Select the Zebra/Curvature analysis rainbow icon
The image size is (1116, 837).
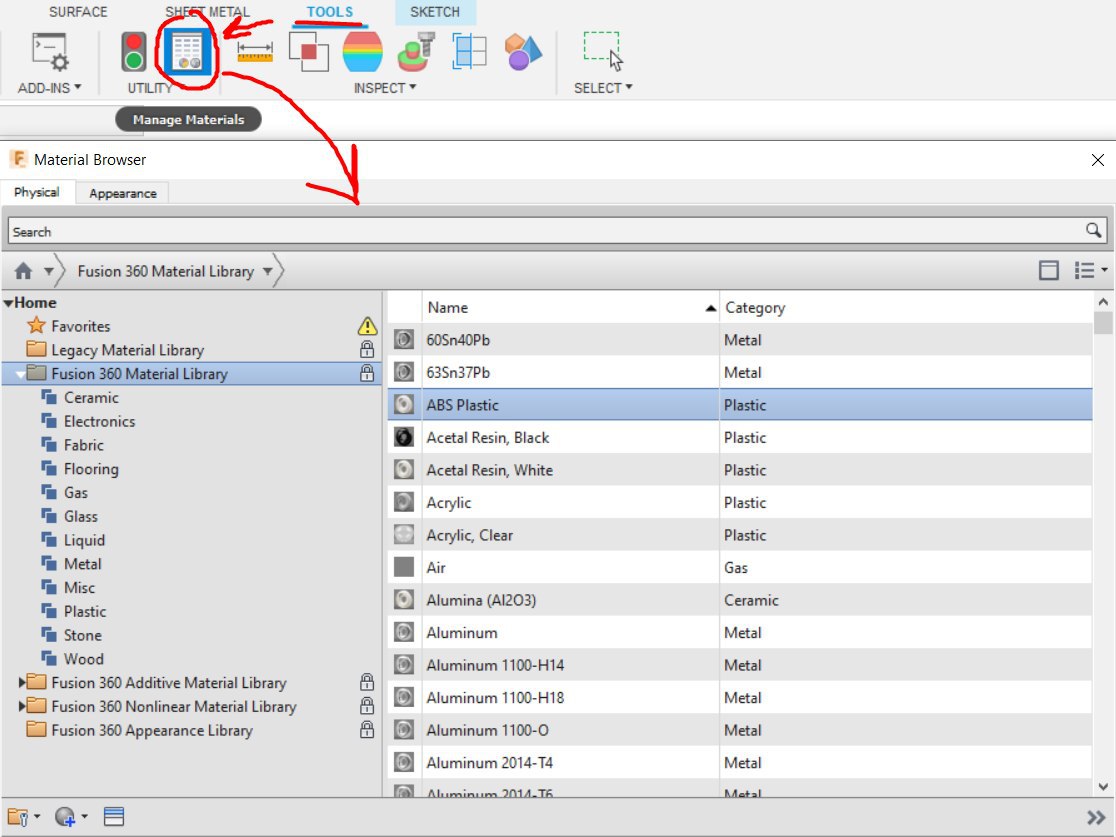pos(362,52)
